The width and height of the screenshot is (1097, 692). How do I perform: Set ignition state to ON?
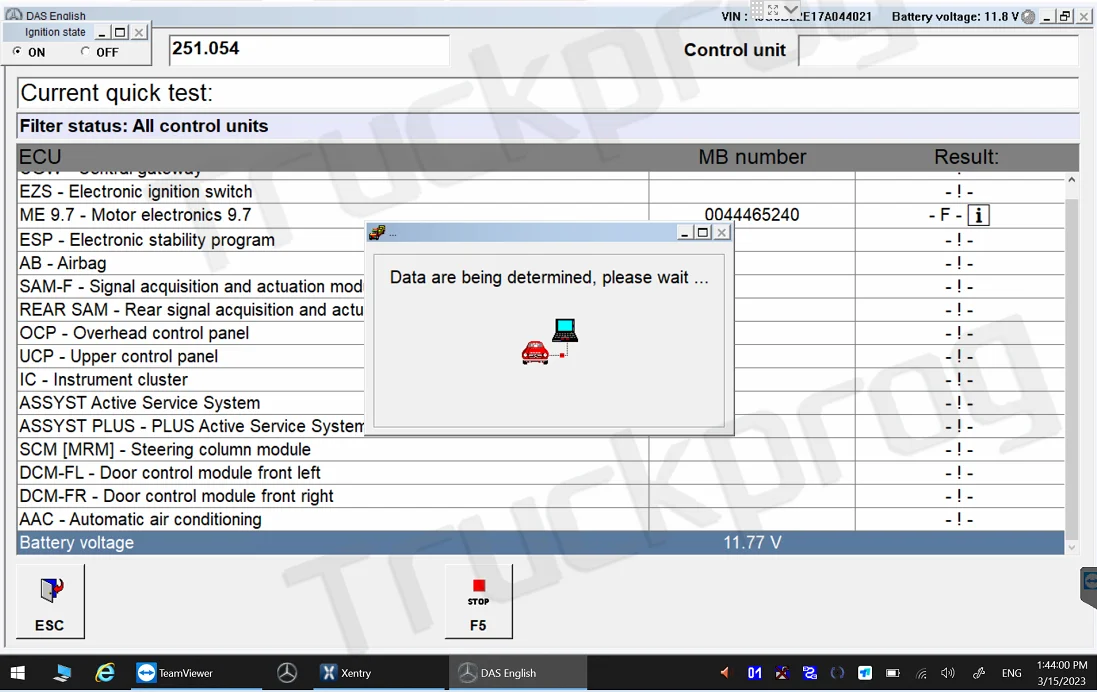(x=17, y=51)
